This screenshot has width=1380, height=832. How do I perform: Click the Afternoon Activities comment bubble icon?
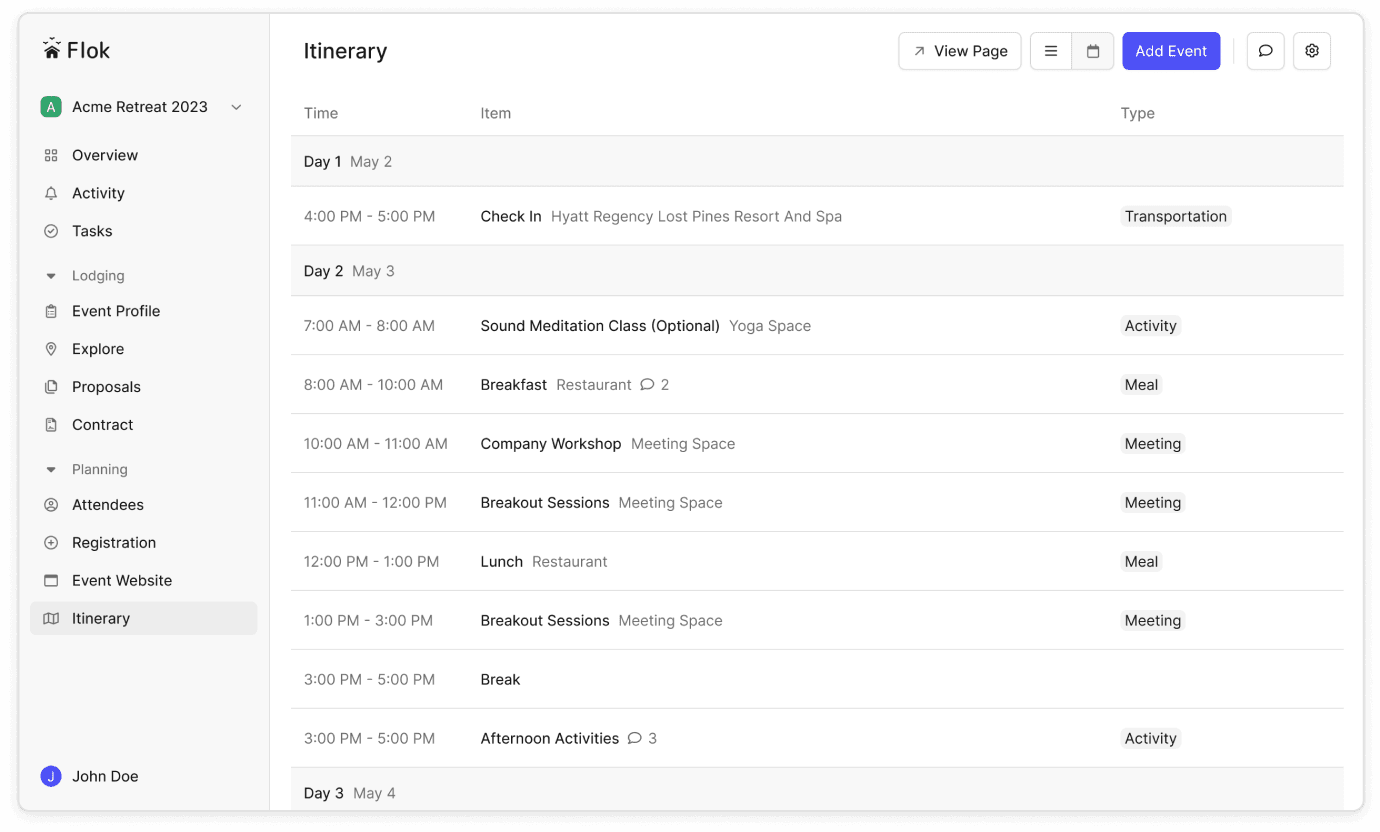634,739
